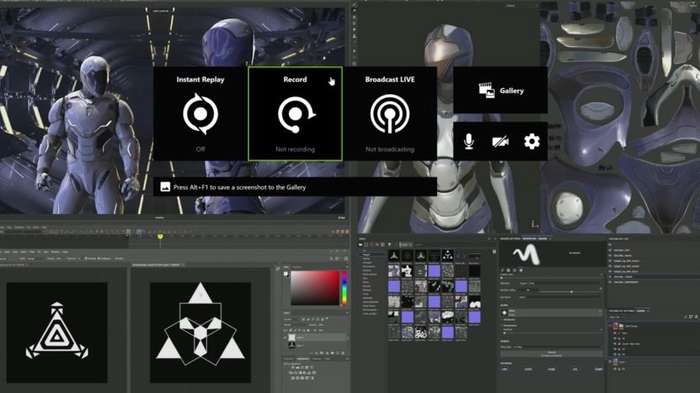Switch to the Swatches tab in Photoshop
The height and width of the screenshot is (393, 700).
pyautogui.click(x=298, y=267)
